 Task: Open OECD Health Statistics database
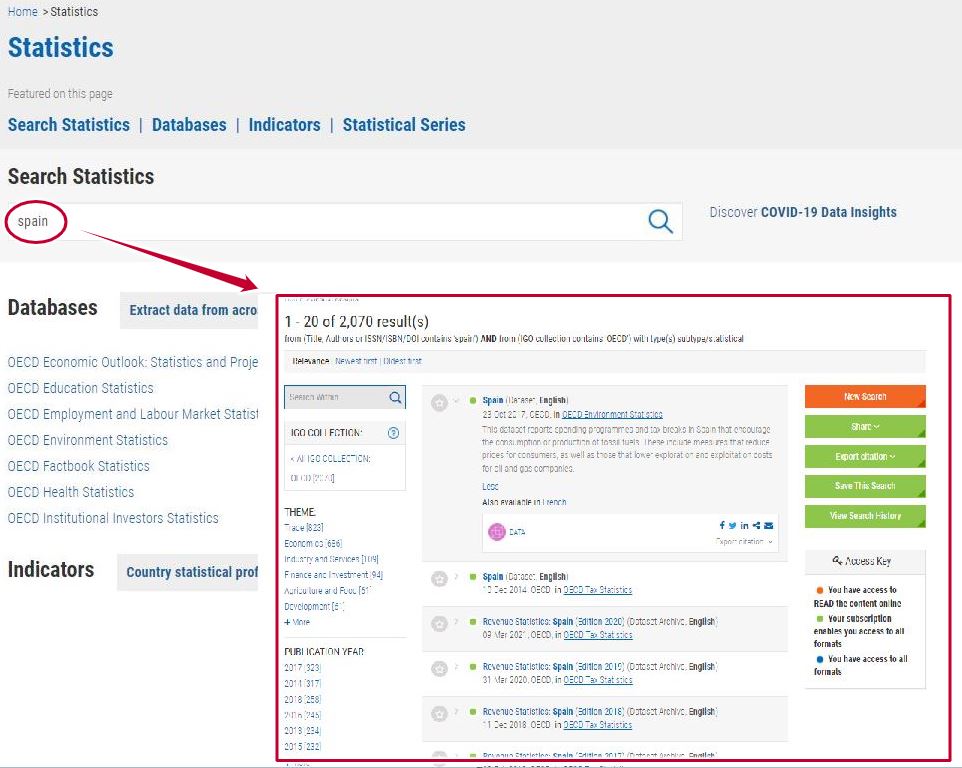click(71, 492)
